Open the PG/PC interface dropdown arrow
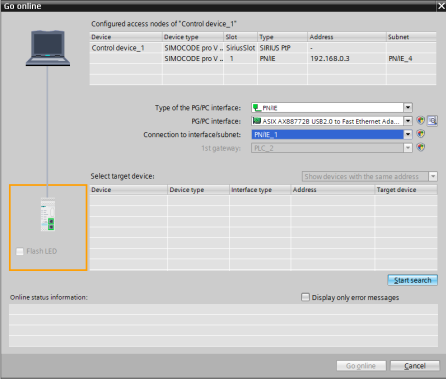Screen dimensions: 446x379 tap(408, 121)
